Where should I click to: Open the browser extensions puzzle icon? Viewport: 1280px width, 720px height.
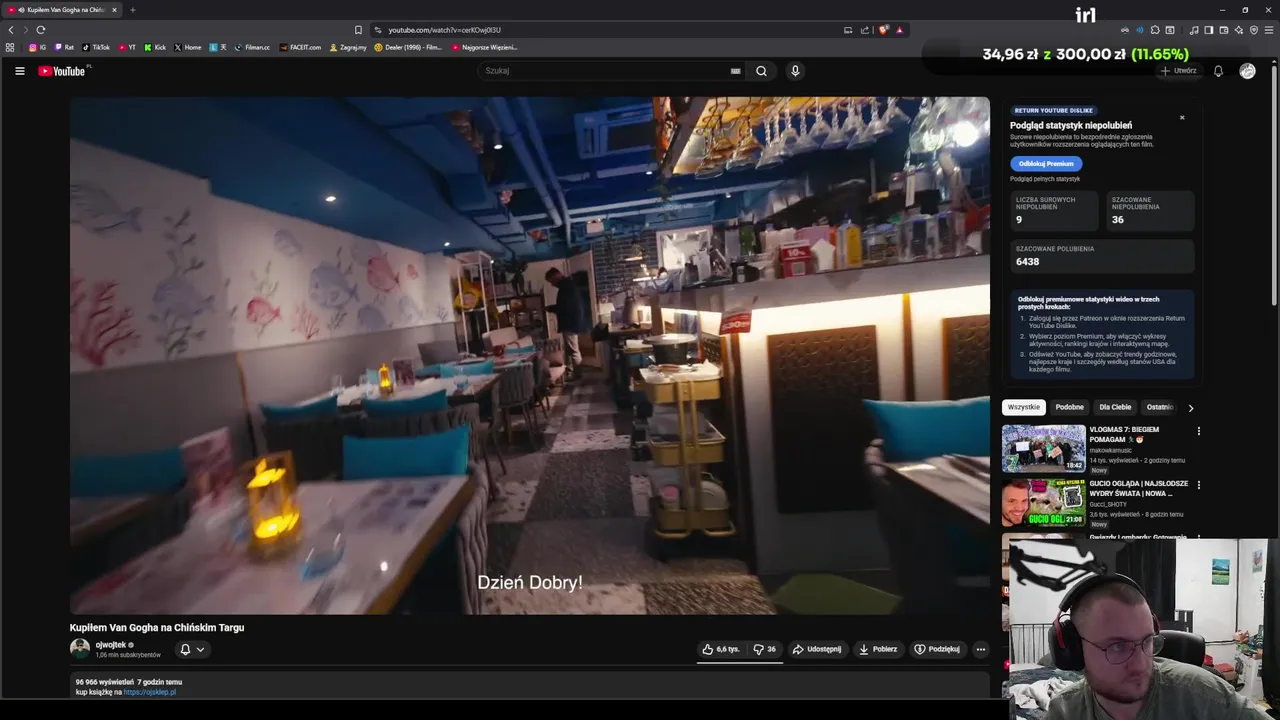point(1155,30)
